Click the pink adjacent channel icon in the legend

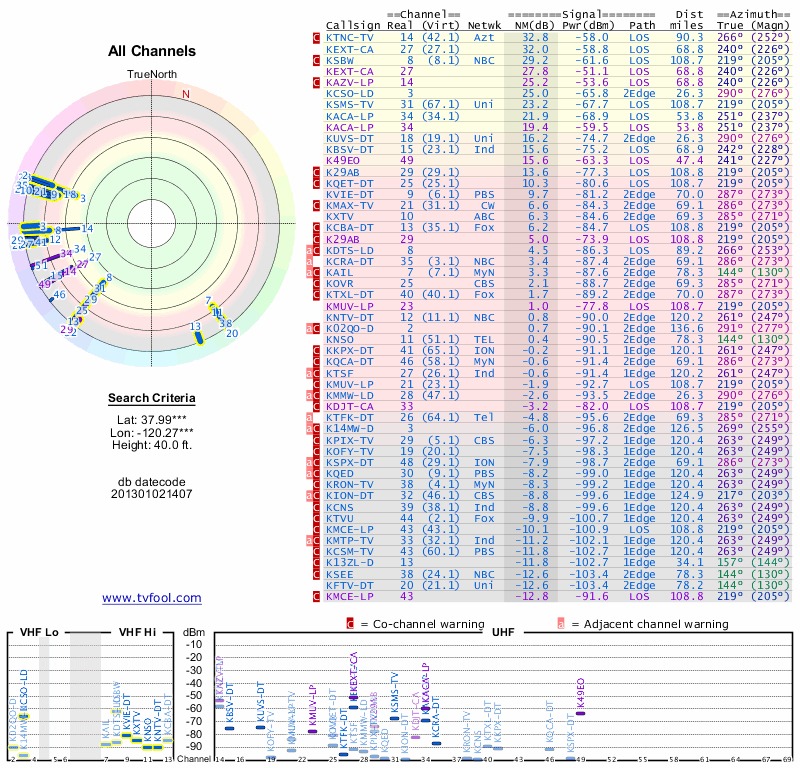(x=561, y=624)
